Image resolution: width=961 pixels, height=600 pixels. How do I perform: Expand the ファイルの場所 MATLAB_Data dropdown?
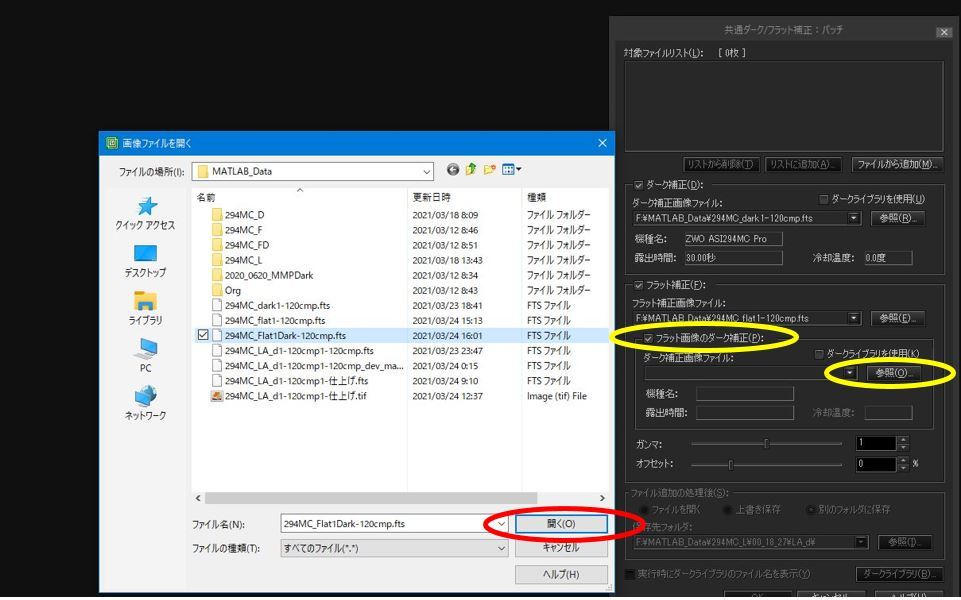click(x=427, y=171)
